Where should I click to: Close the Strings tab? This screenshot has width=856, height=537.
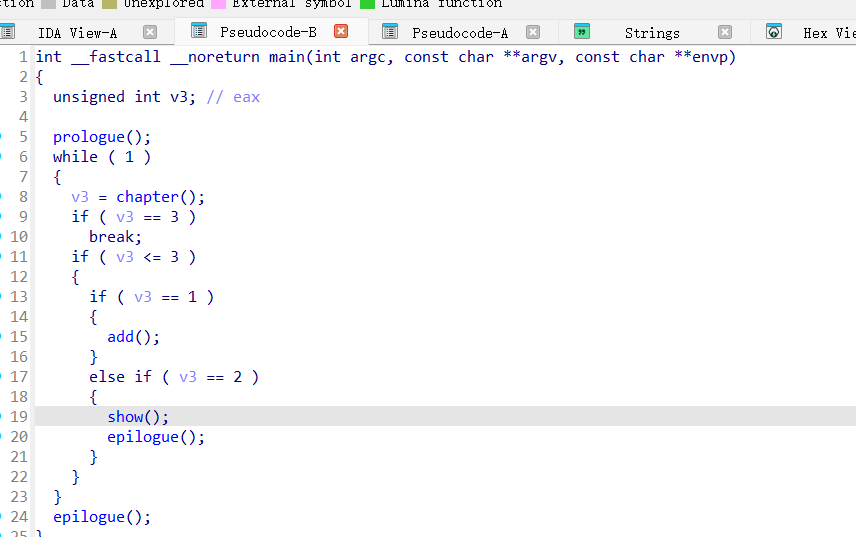pos(725,32)
